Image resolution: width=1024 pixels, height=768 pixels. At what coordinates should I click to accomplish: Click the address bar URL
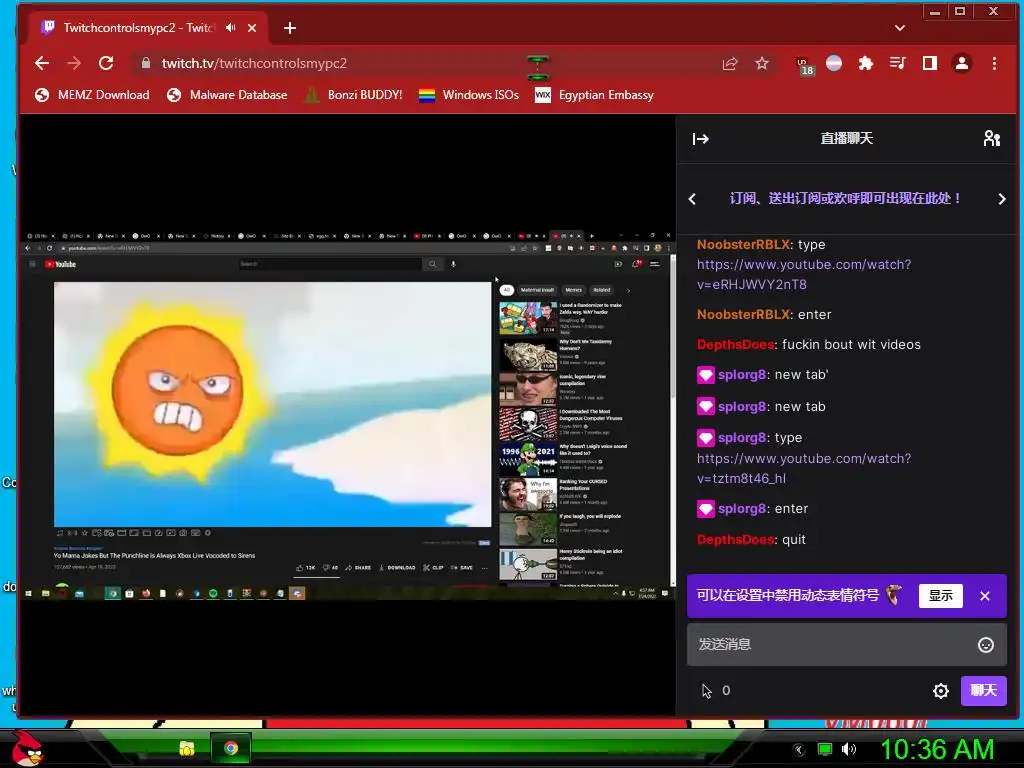pyautogui.click(x=254, y=63)
